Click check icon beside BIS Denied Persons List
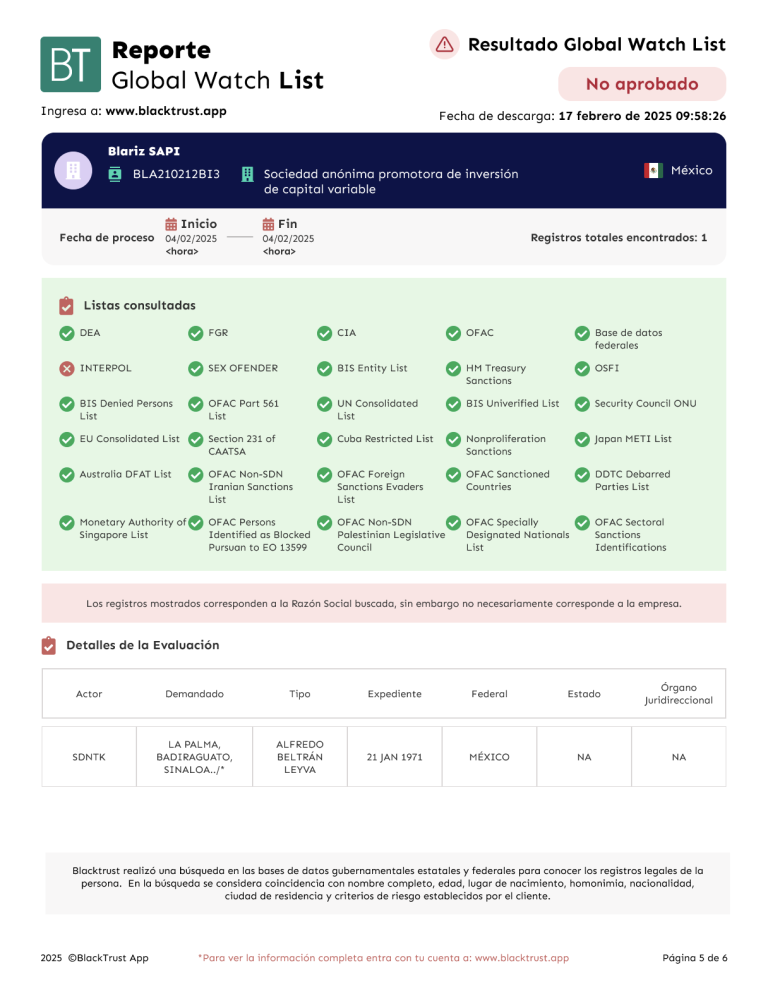The width and height of the screenshot is (768, 994). click(67, 404)
